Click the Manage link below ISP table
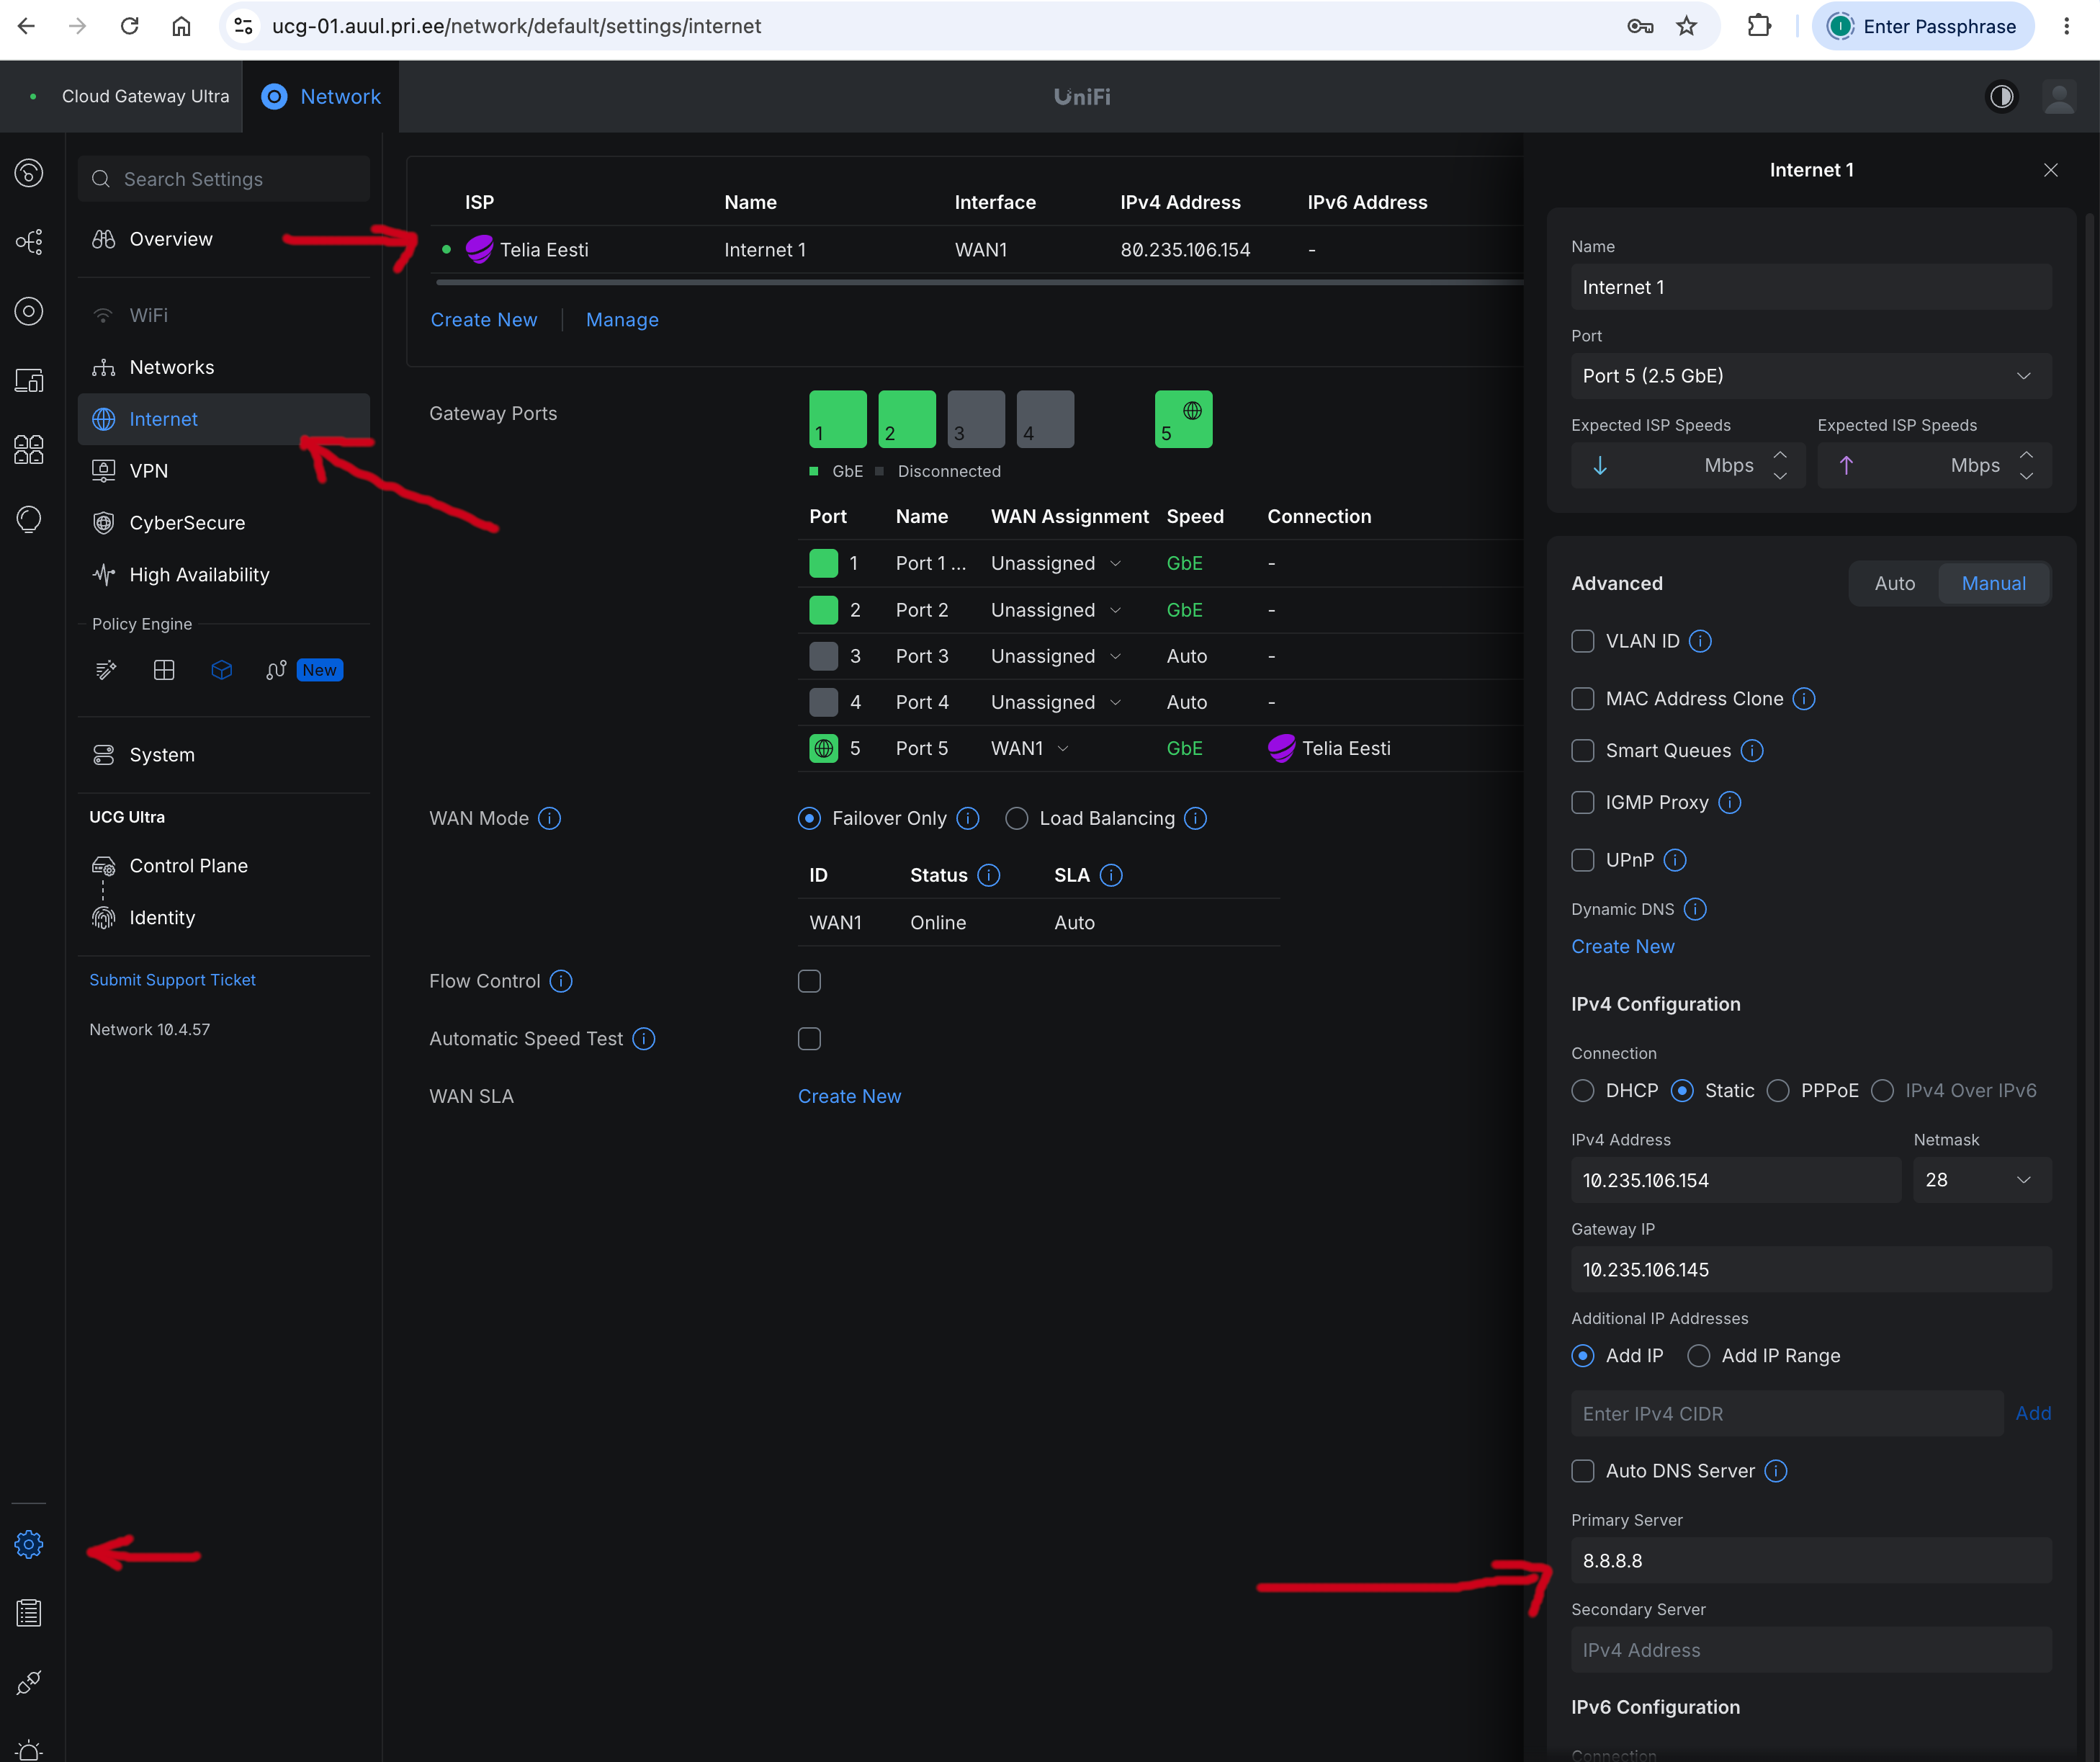 point(622,320)
